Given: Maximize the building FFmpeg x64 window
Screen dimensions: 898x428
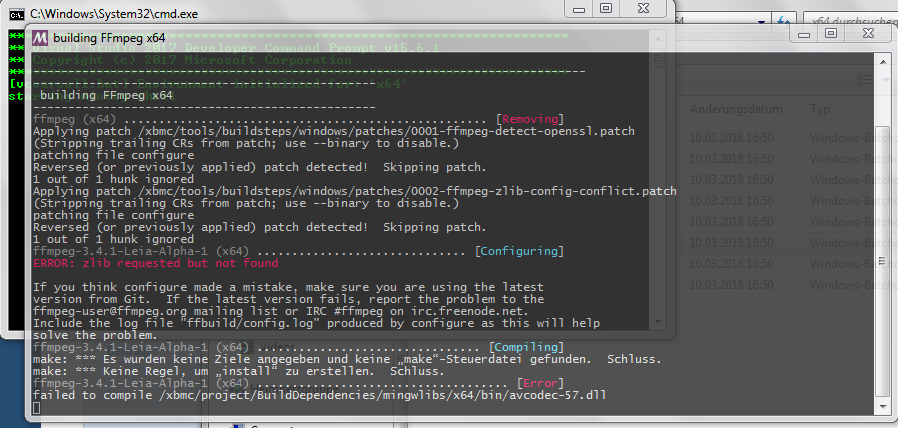Looking at the screenshot, I should 830,34.
